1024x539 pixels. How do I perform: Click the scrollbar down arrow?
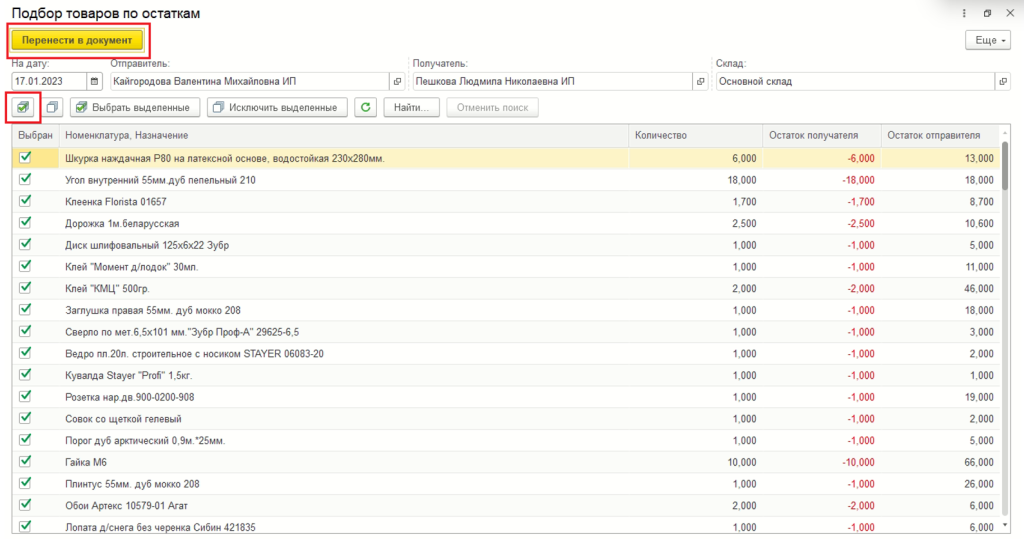tap(1005, 526)
